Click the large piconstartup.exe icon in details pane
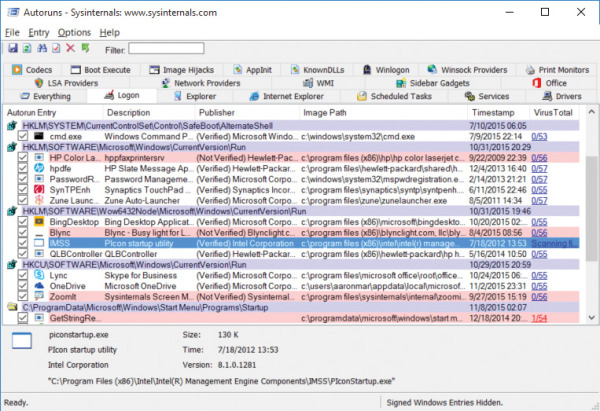 (x=22, y=341)
